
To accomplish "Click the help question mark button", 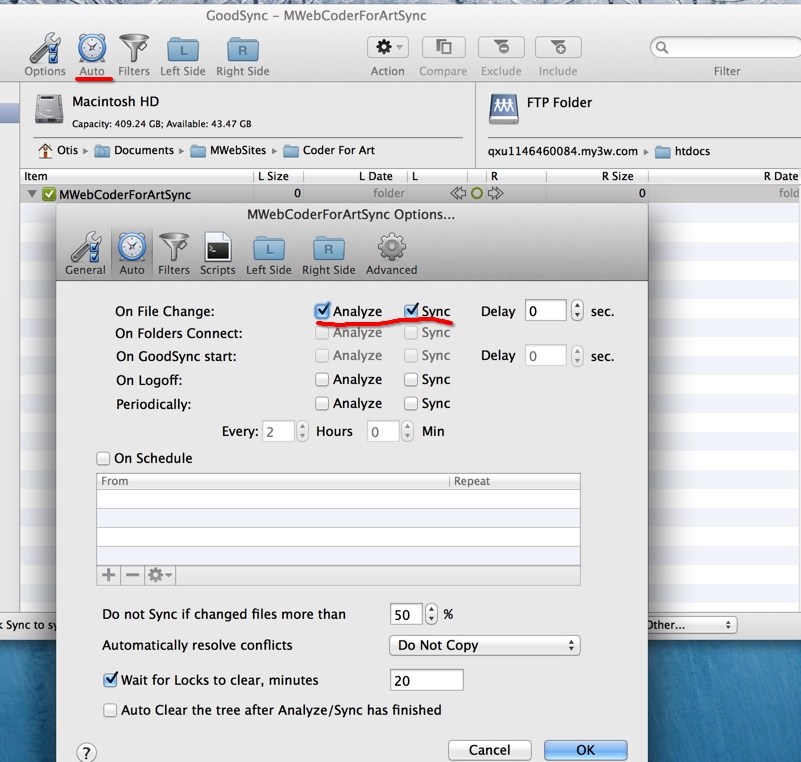I will (87, 752).
